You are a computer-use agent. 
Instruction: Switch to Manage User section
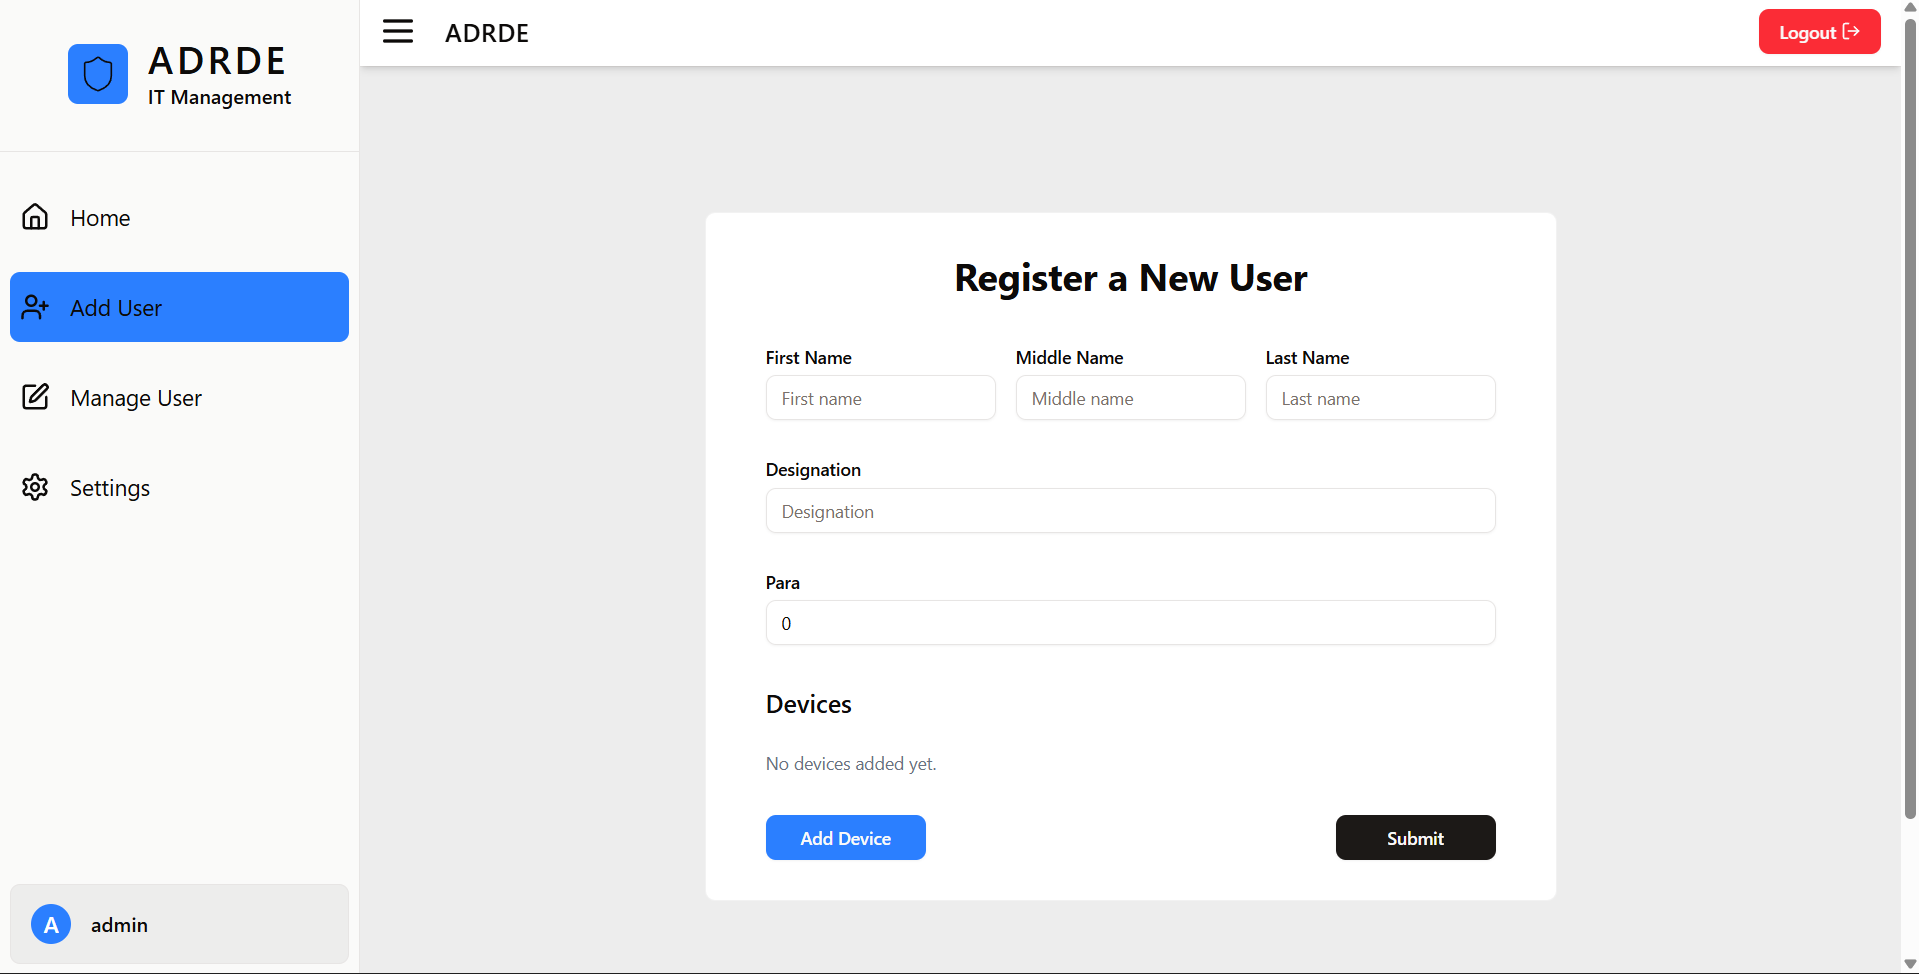[136, 397]
